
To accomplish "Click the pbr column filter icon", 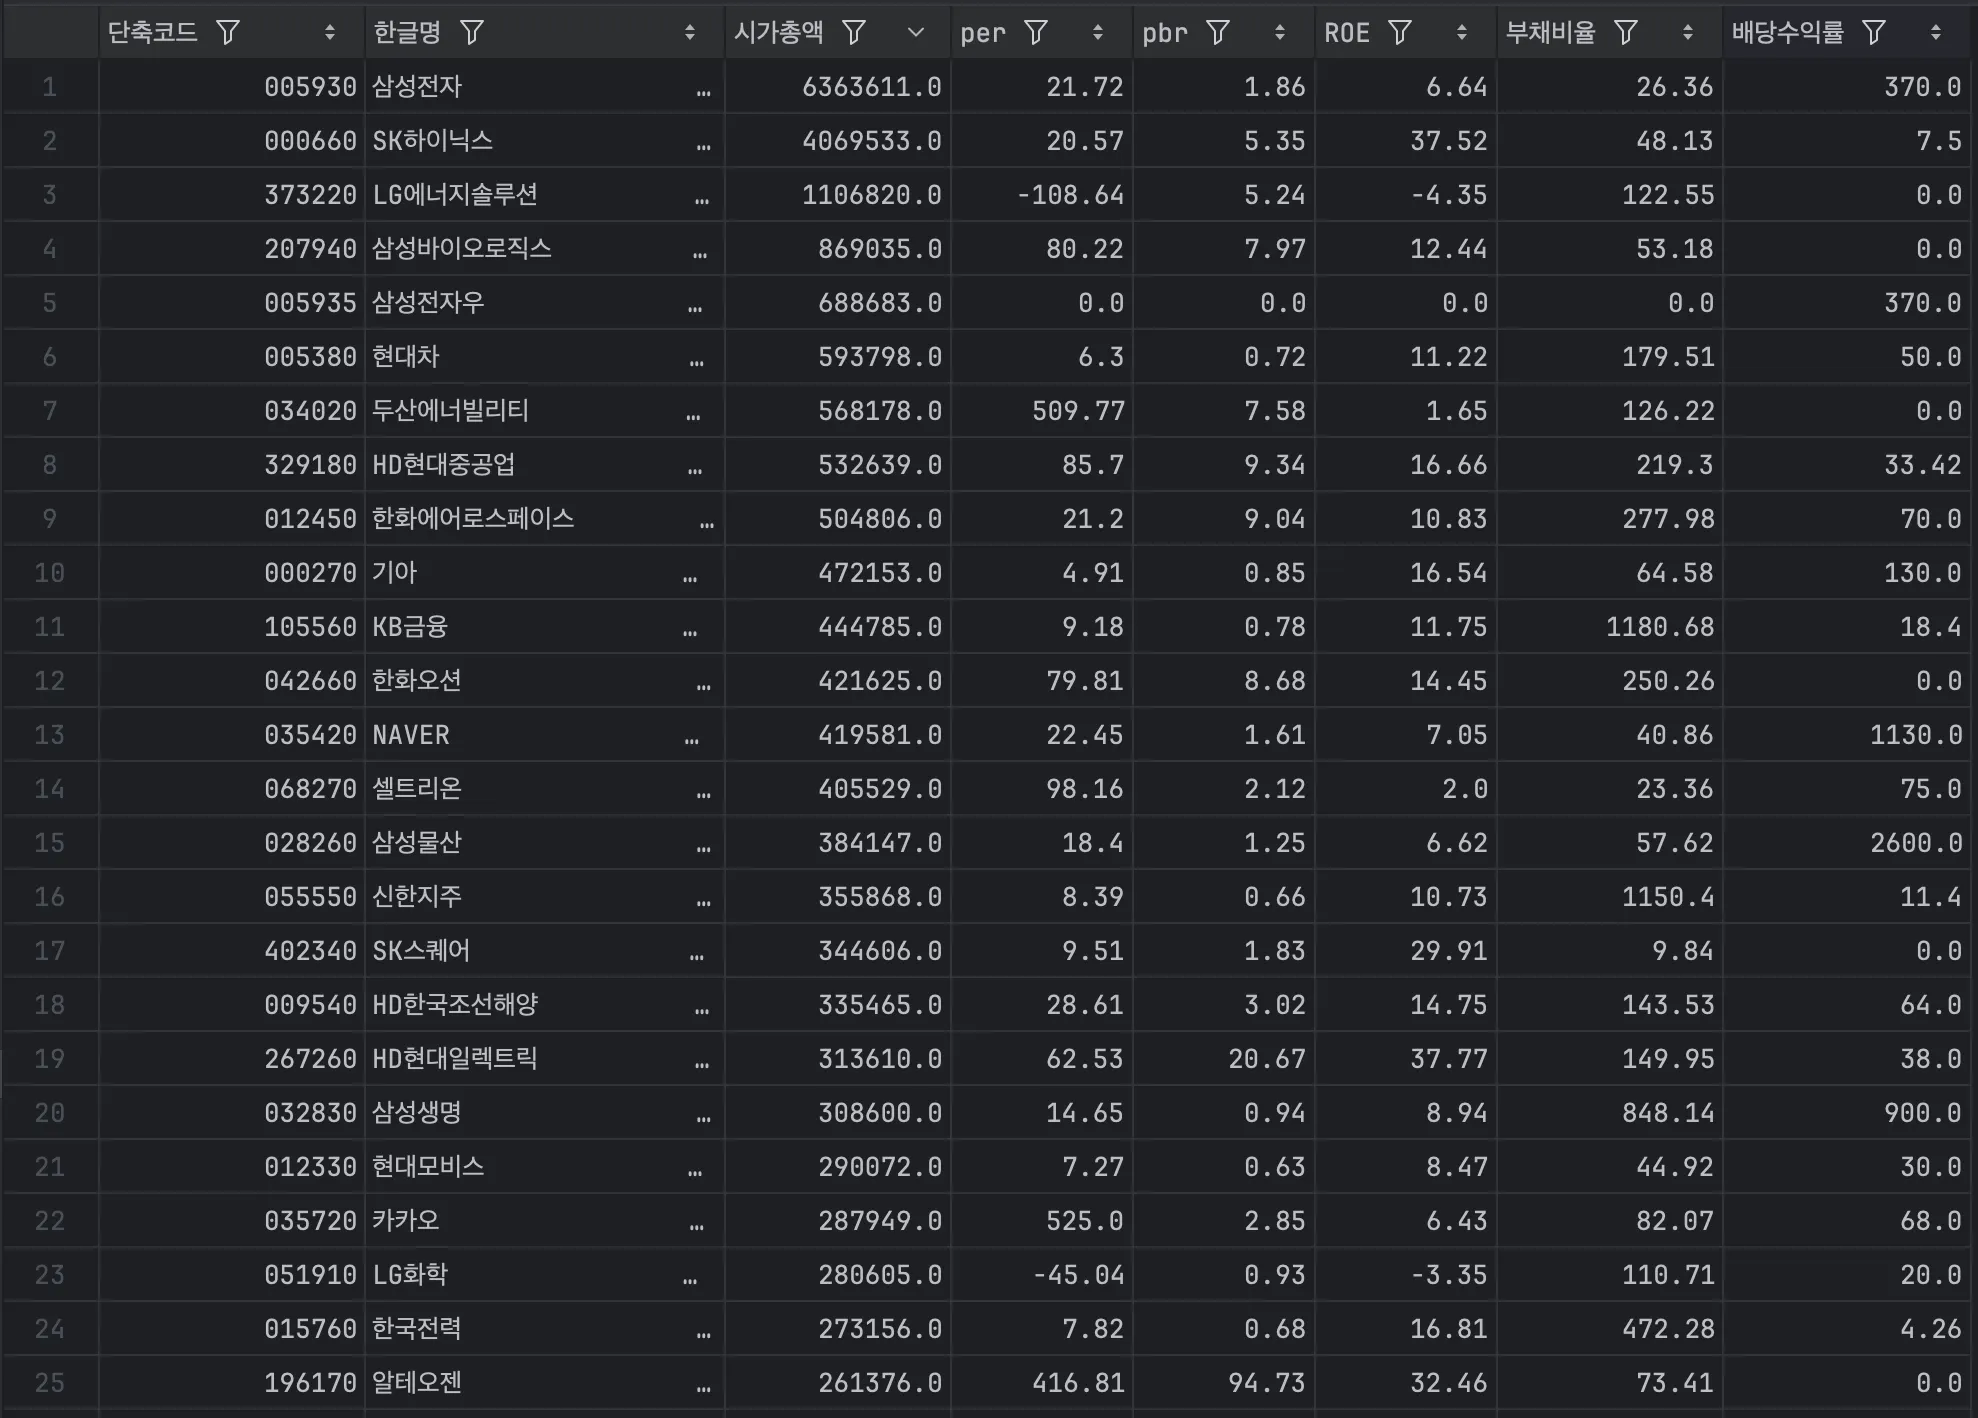I will click(x=1218, y=33).
